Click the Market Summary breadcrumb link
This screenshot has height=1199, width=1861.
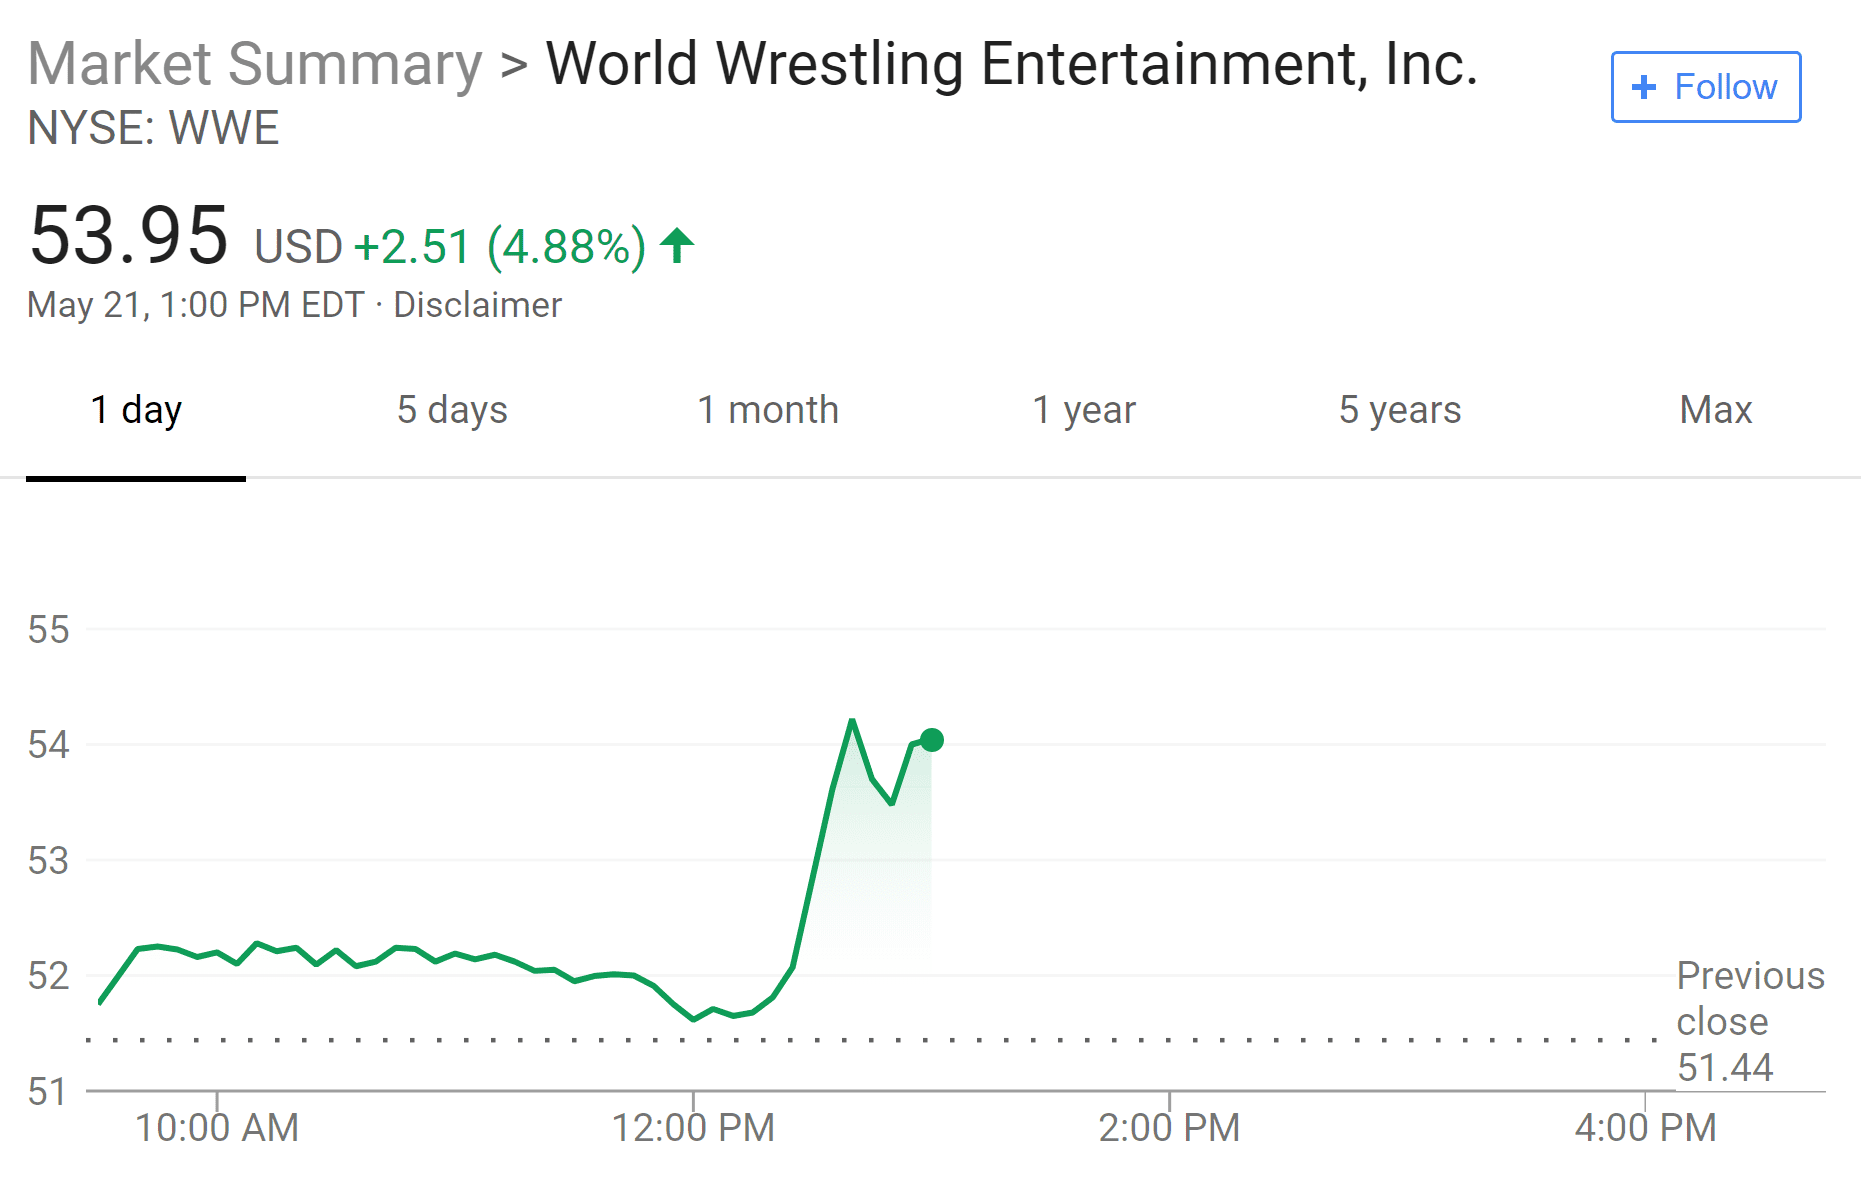point(255,65)
